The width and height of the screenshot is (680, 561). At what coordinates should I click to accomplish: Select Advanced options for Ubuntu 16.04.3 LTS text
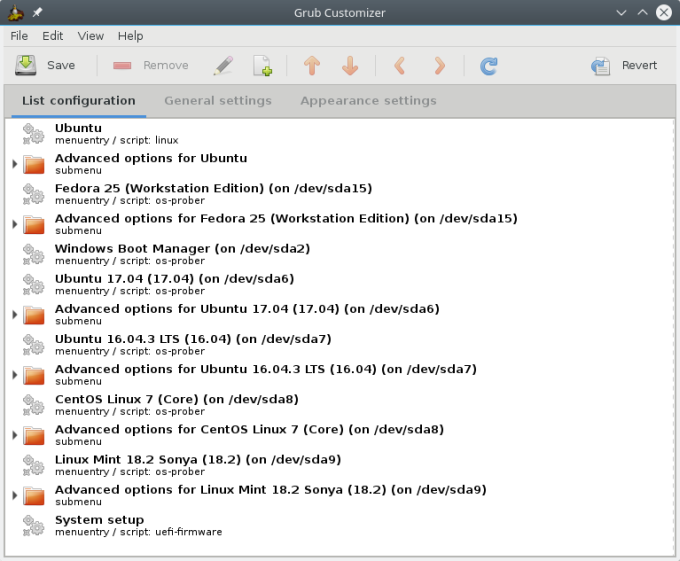click(x=265, y=369)
